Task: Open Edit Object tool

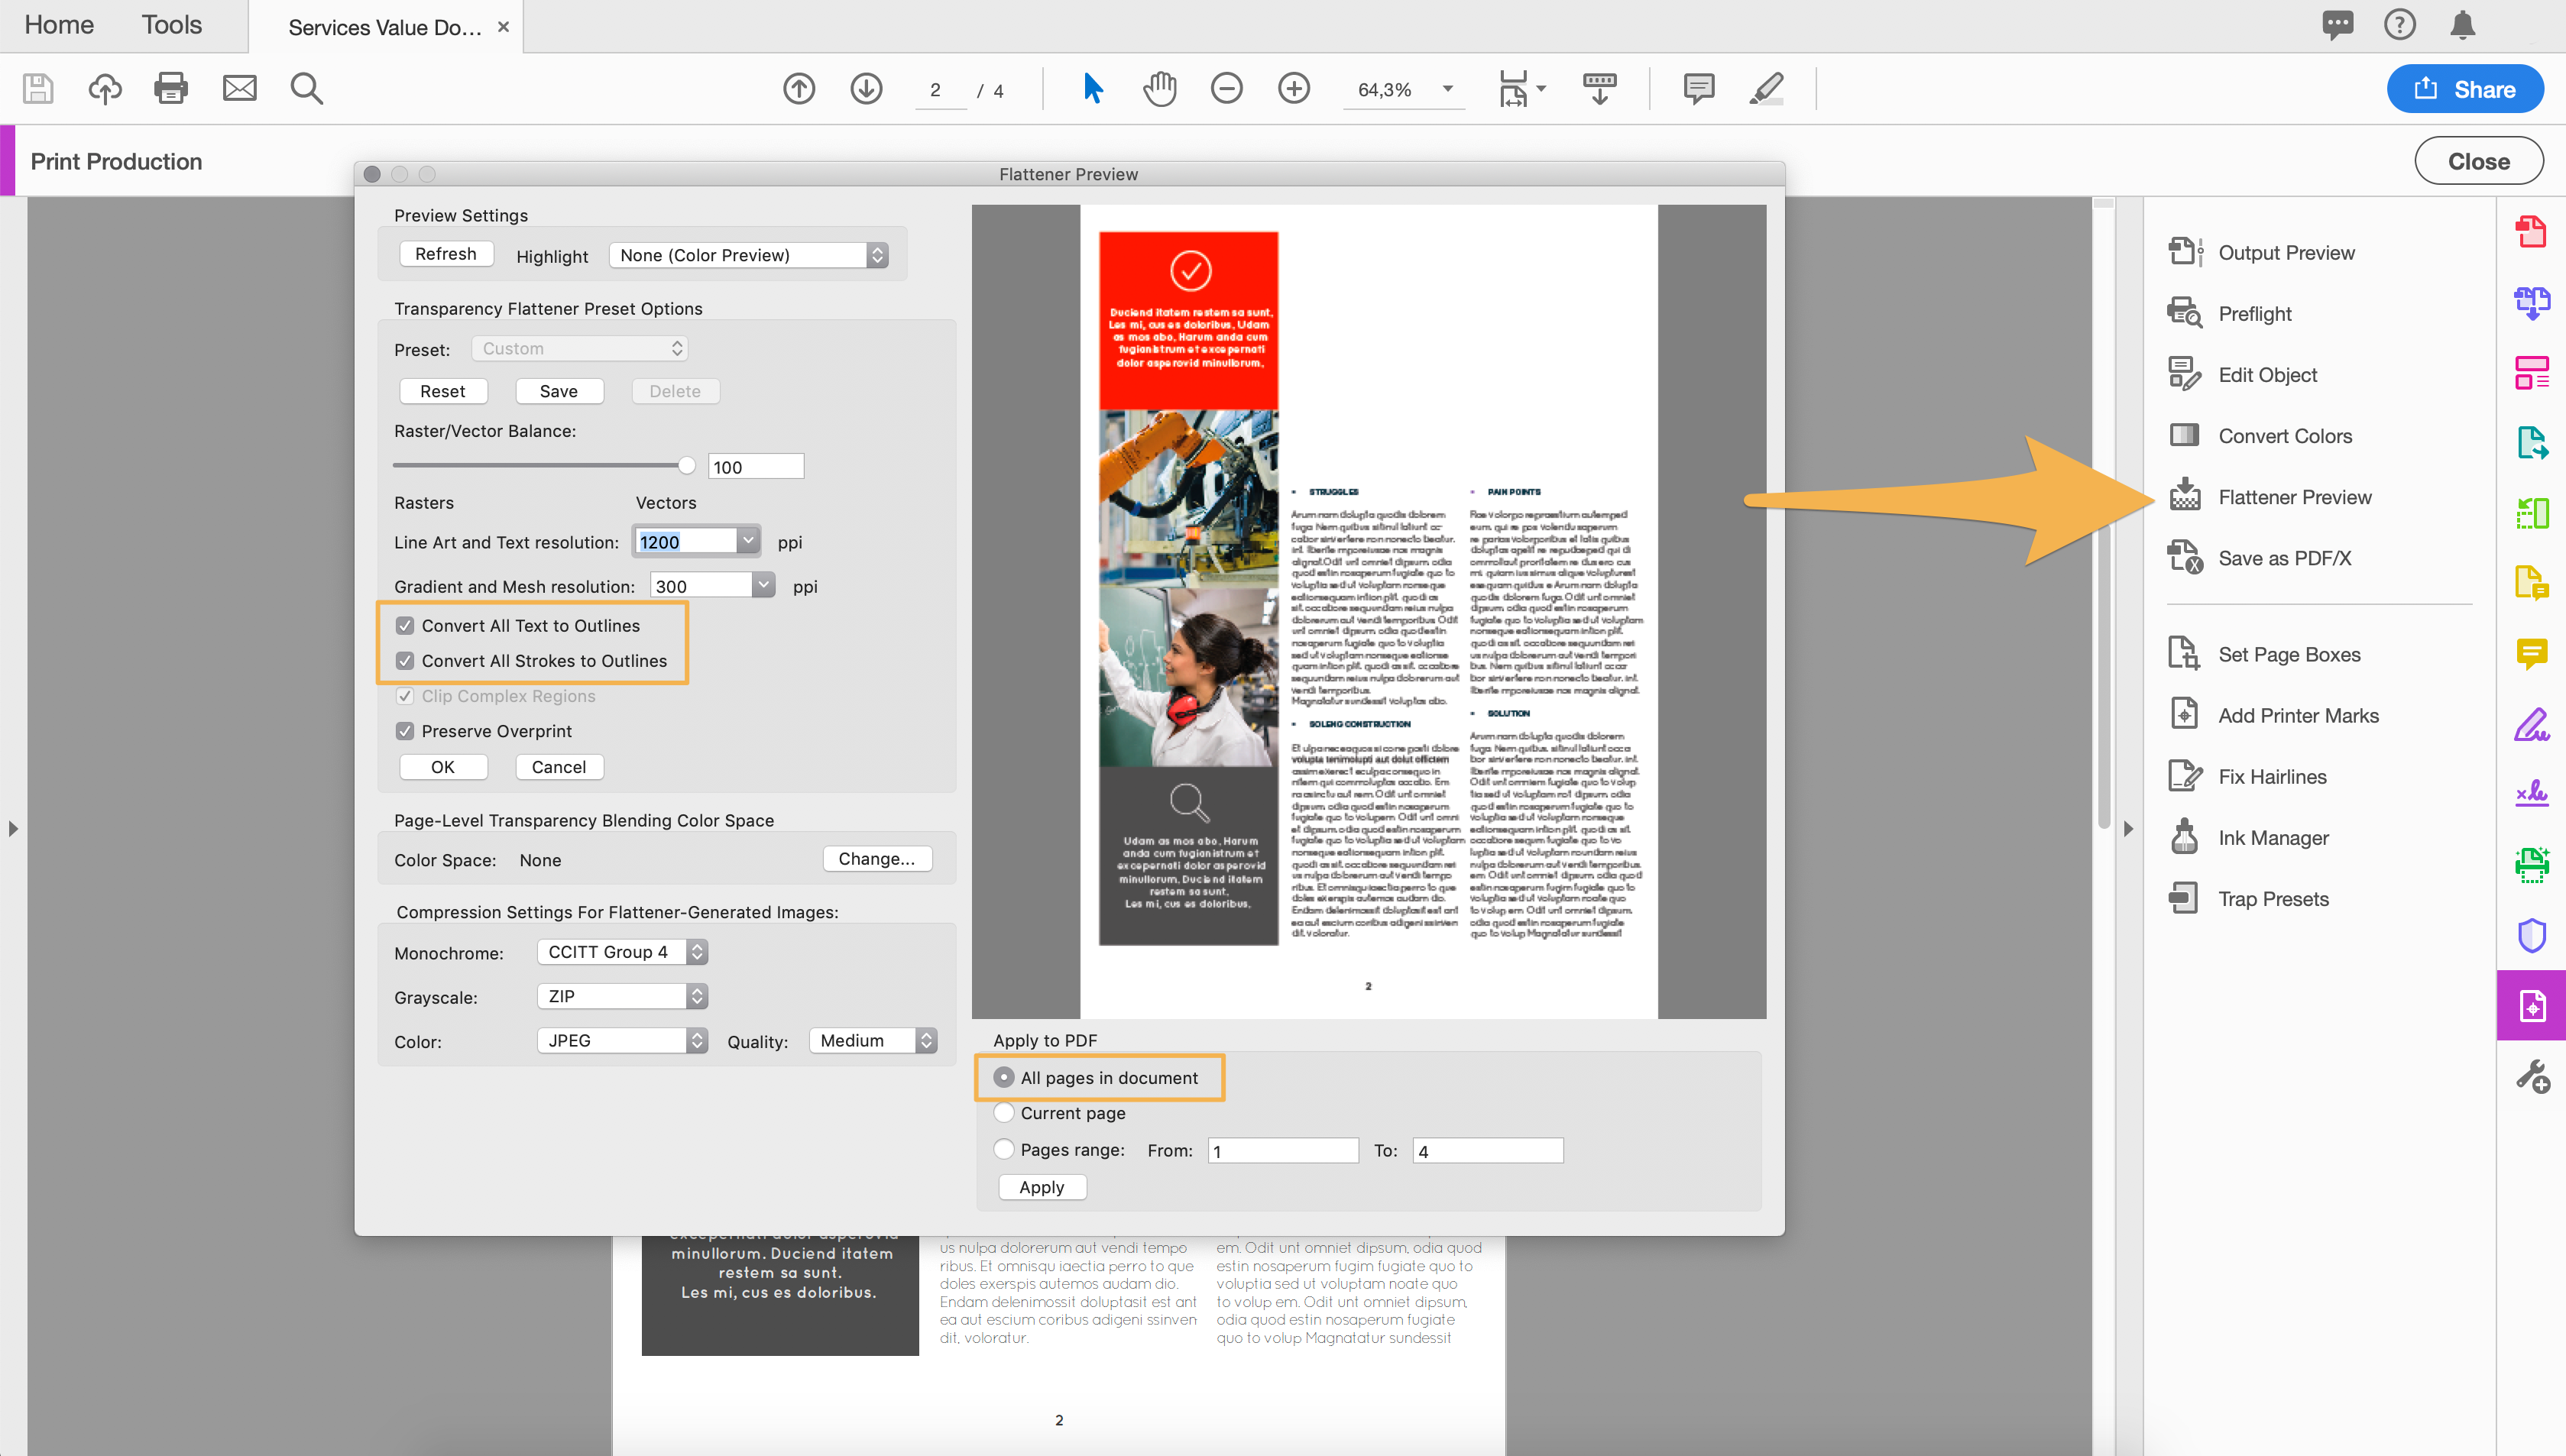Action: [2242, 374]
